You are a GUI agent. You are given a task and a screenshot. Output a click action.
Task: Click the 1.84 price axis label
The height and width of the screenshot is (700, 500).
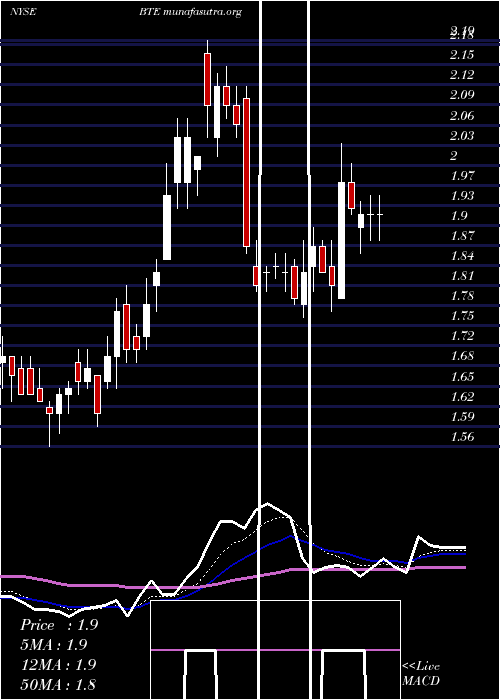point(462,256)
